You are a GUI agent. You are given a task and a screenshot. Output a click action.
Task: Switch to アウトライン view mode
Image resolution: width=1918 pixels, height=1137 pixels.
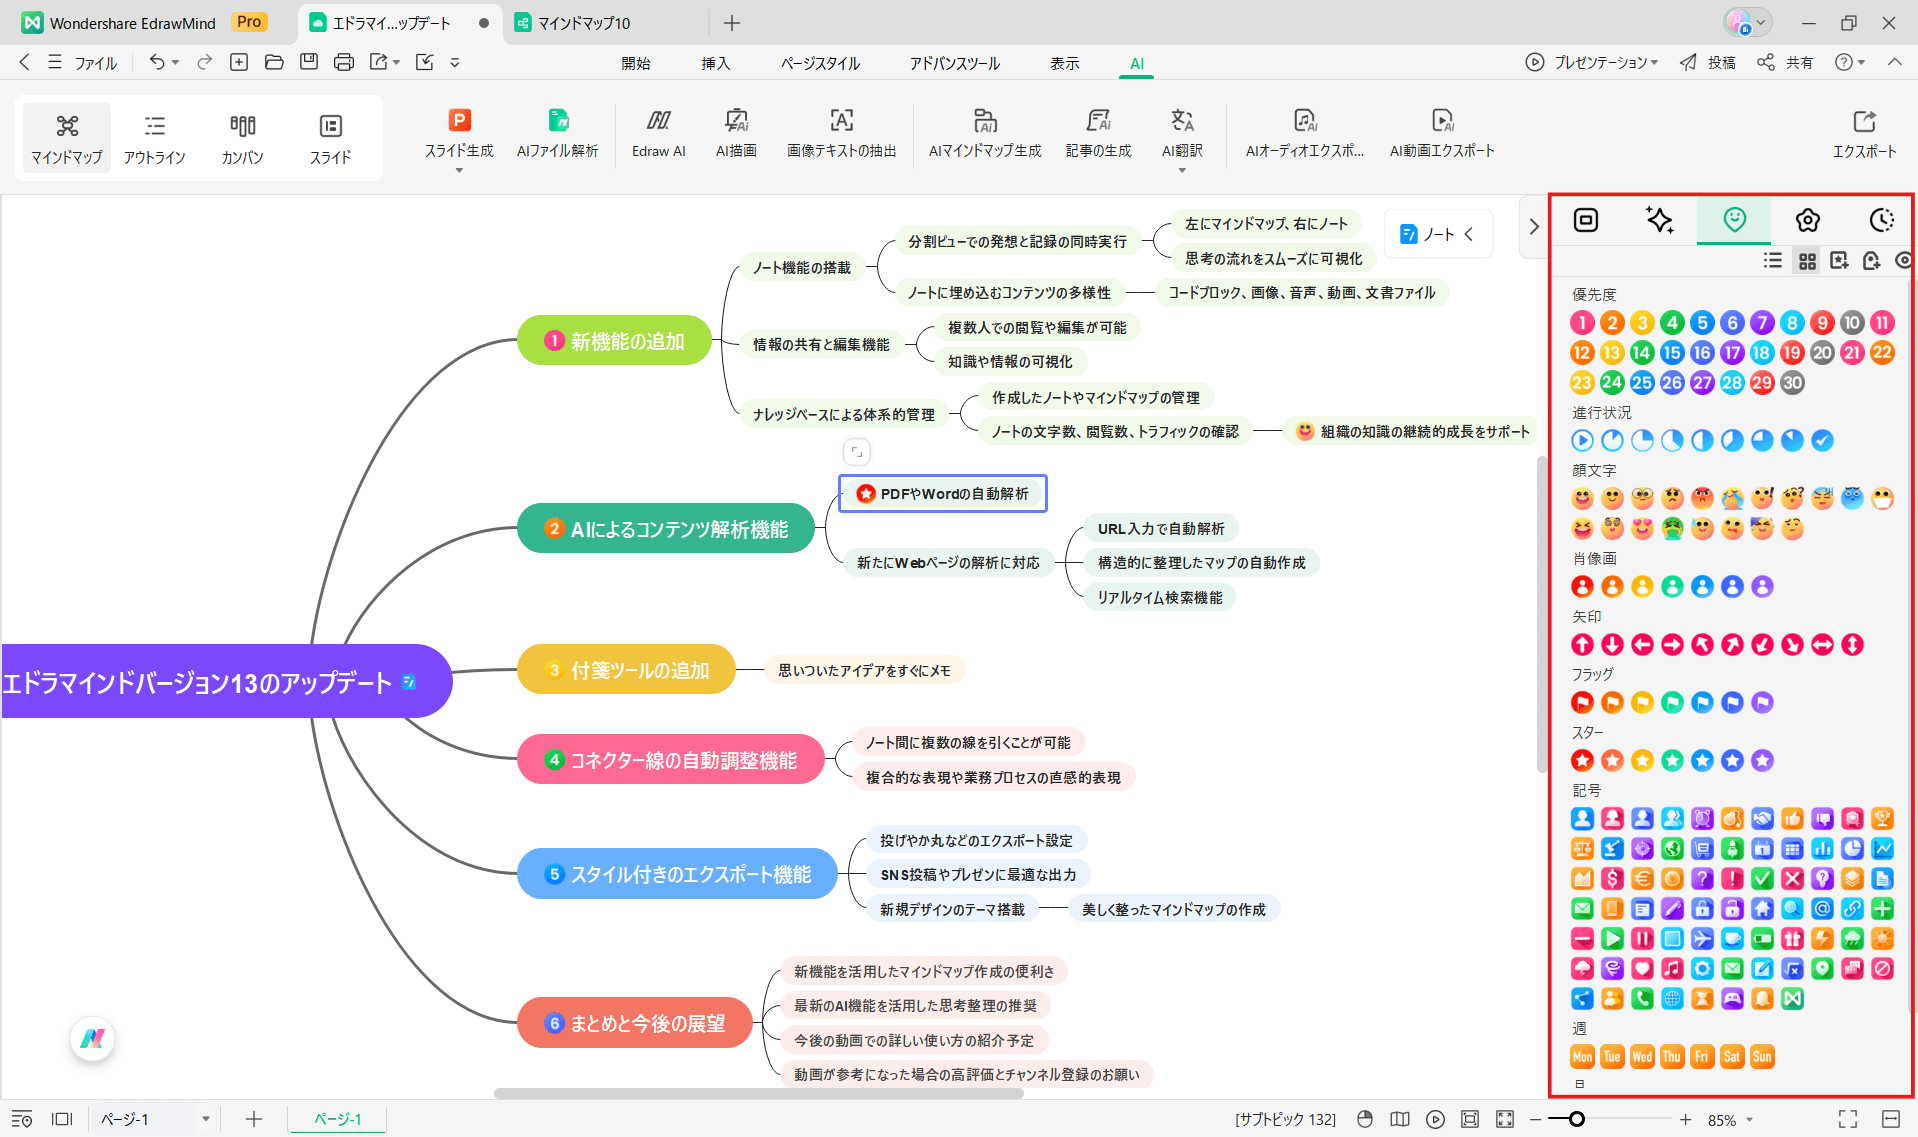click(155, 138)
